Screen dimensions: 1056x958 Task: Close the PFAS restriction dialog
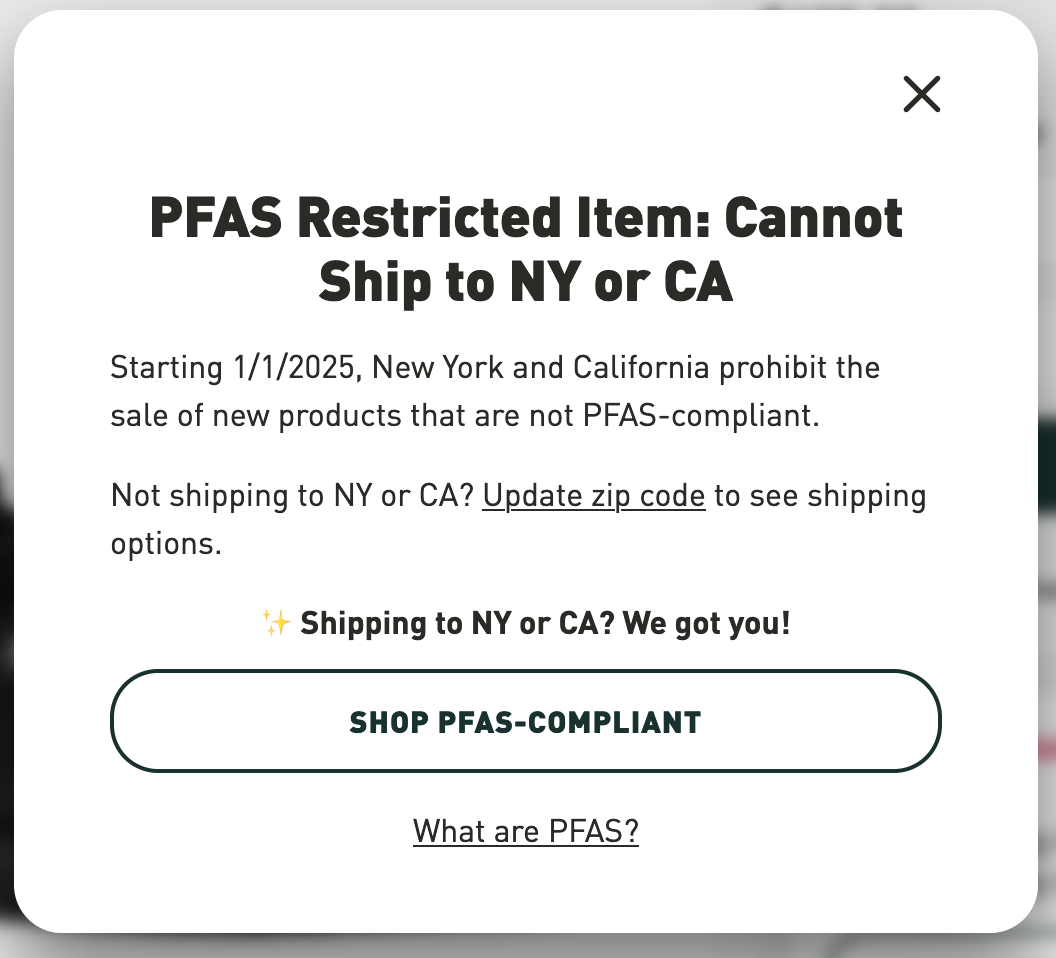[x=921, y=94]
